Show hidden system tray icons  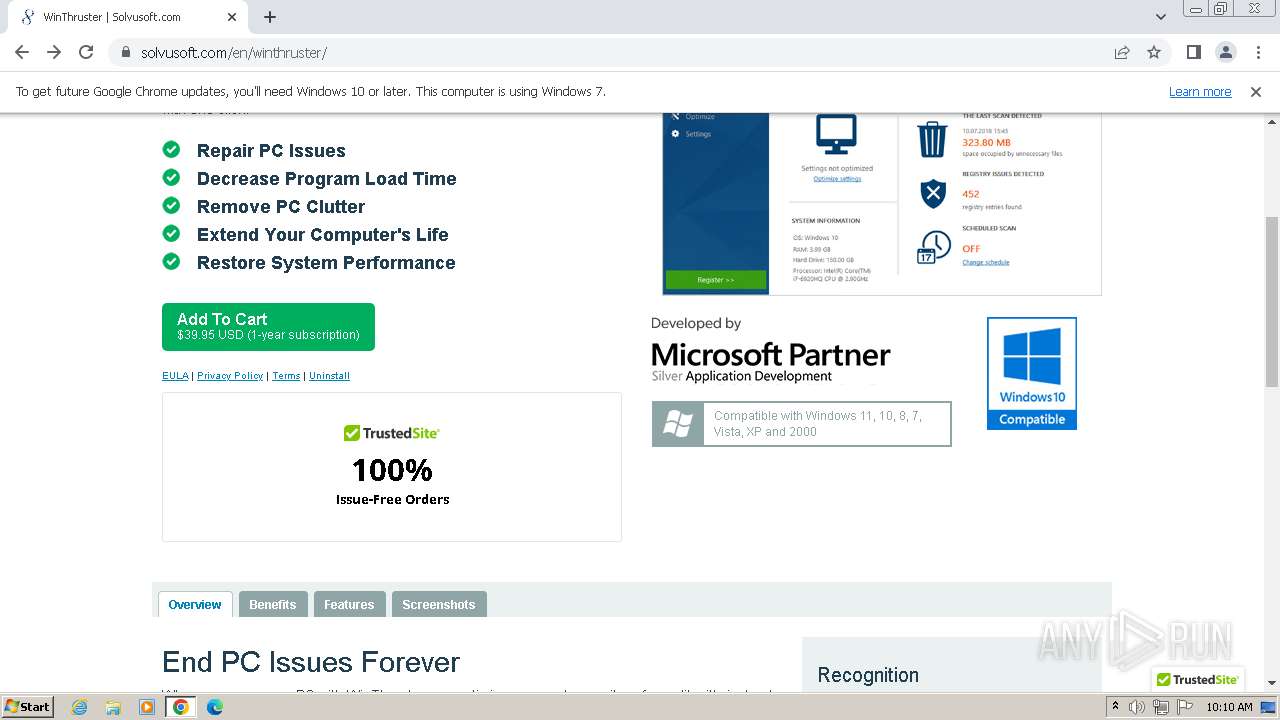coord(1116,707)
